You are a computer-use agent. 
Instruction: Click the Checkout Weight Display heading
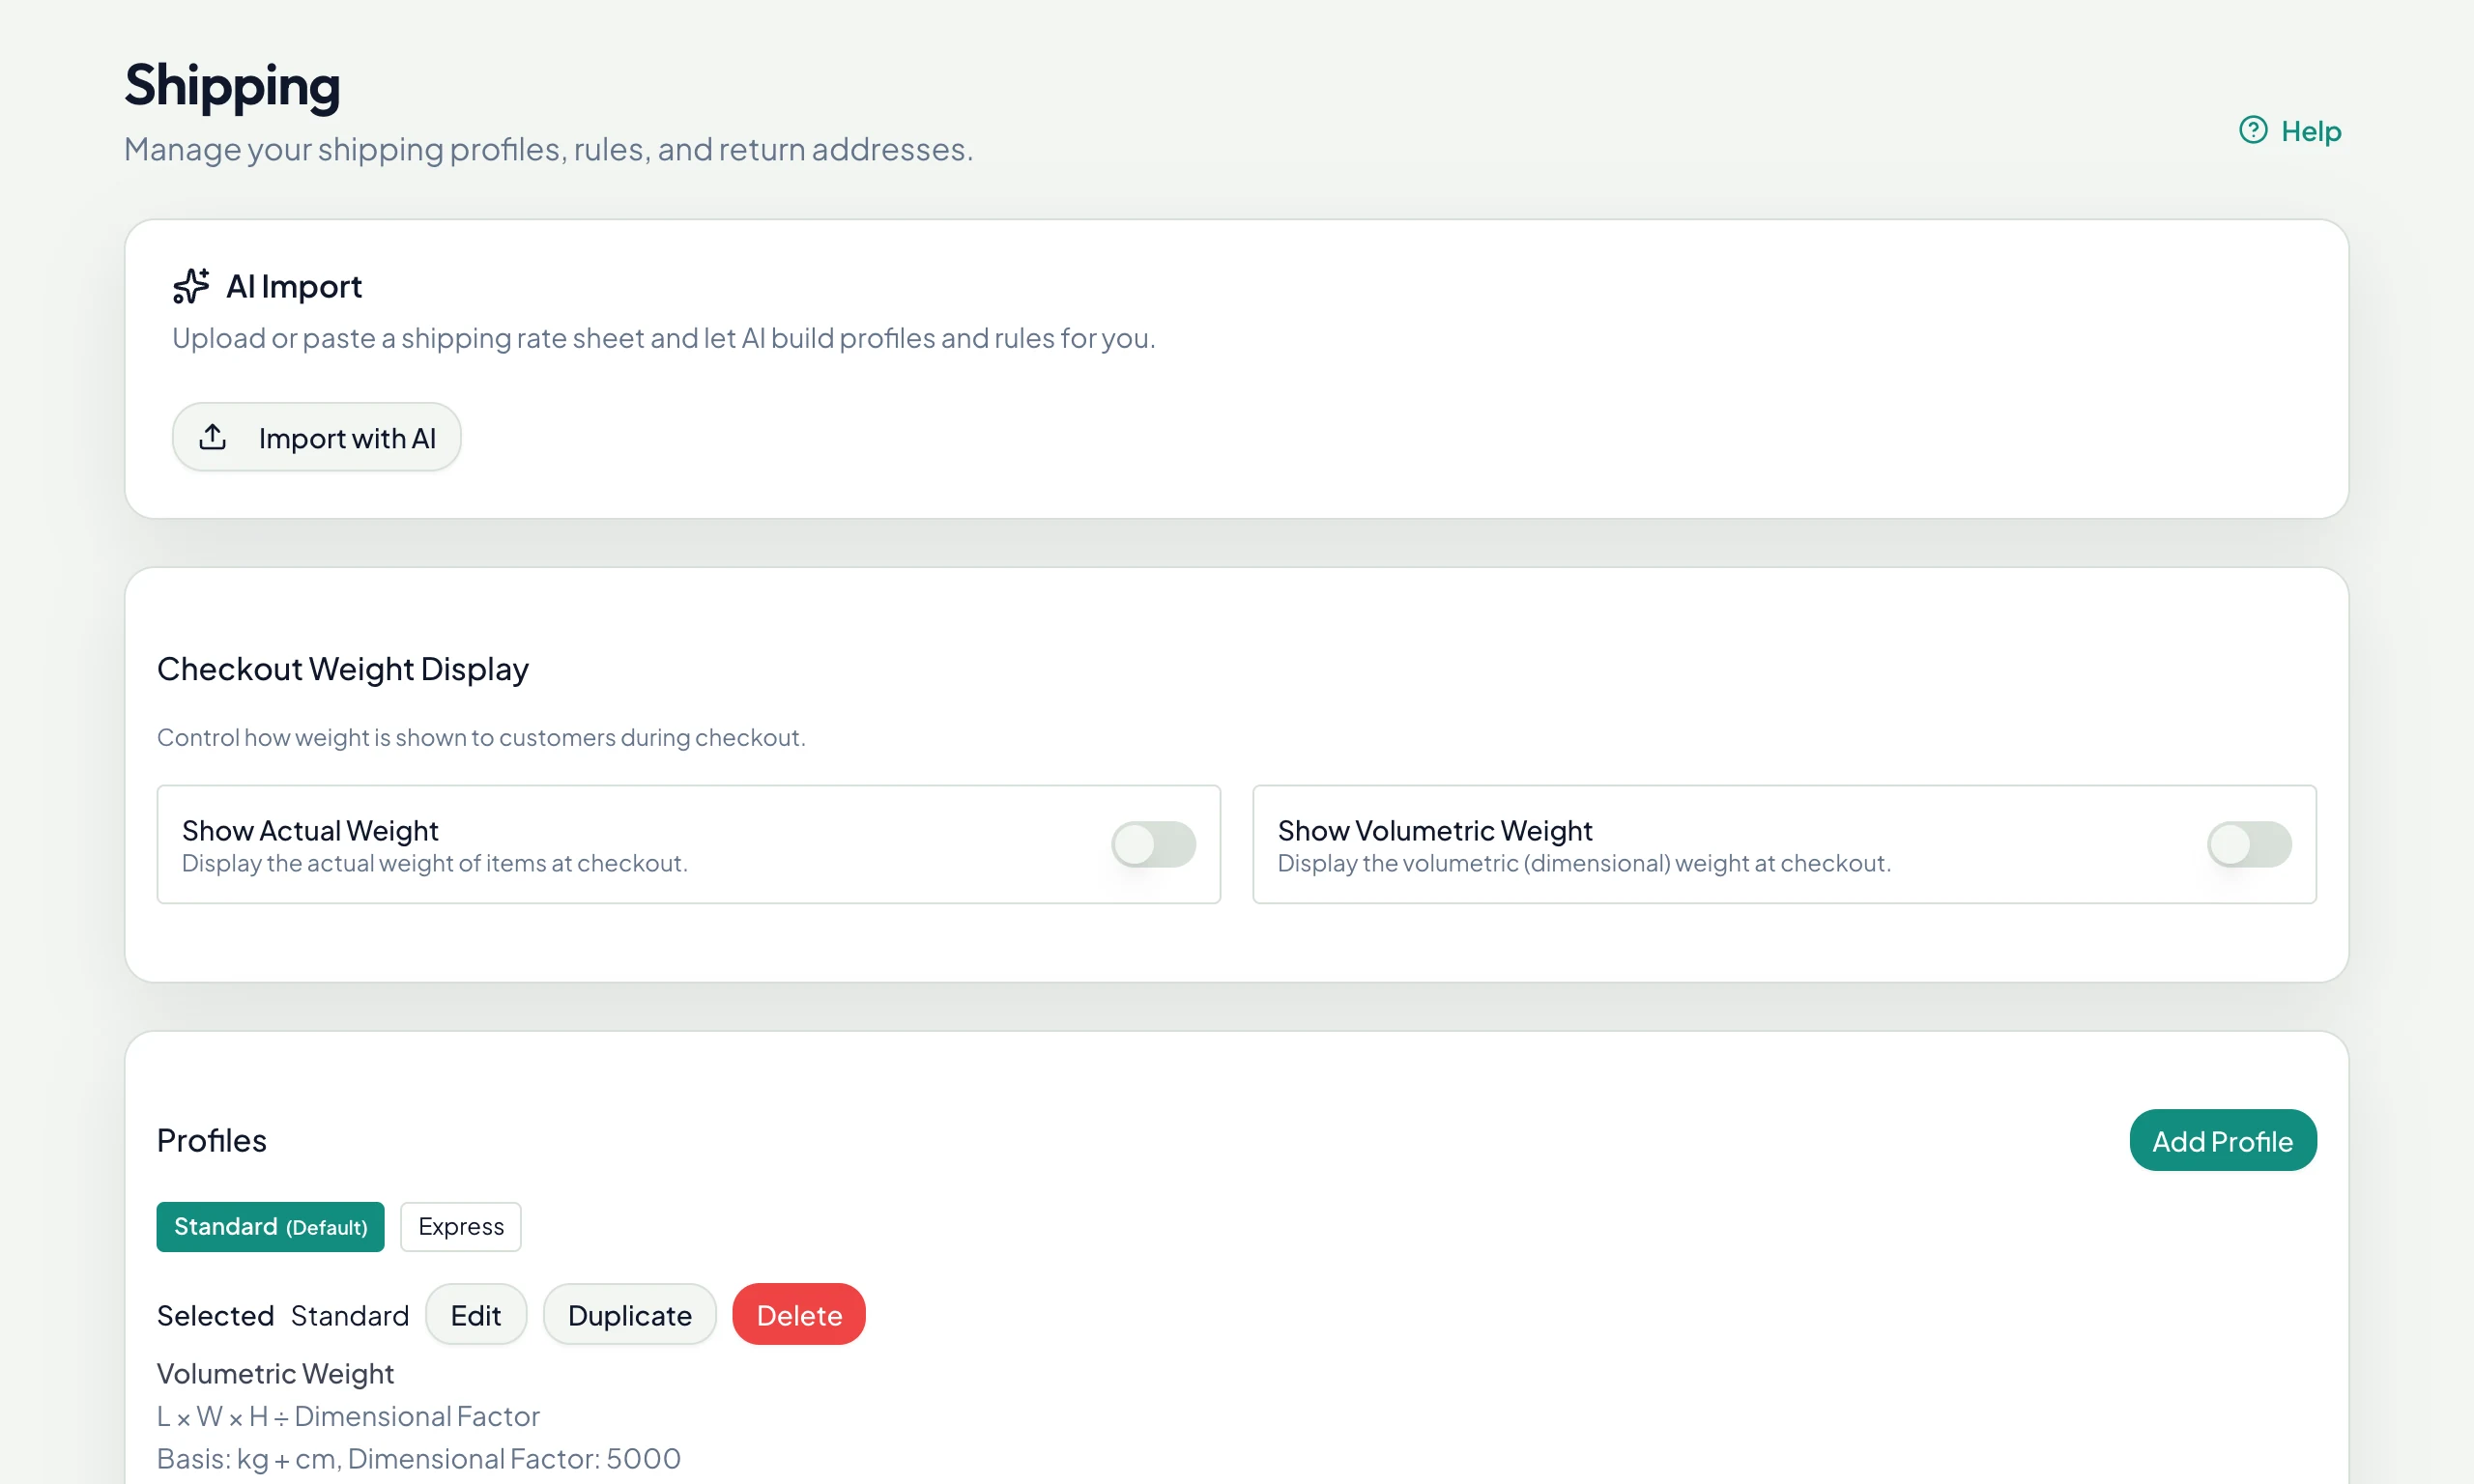[x=343, y=668]
